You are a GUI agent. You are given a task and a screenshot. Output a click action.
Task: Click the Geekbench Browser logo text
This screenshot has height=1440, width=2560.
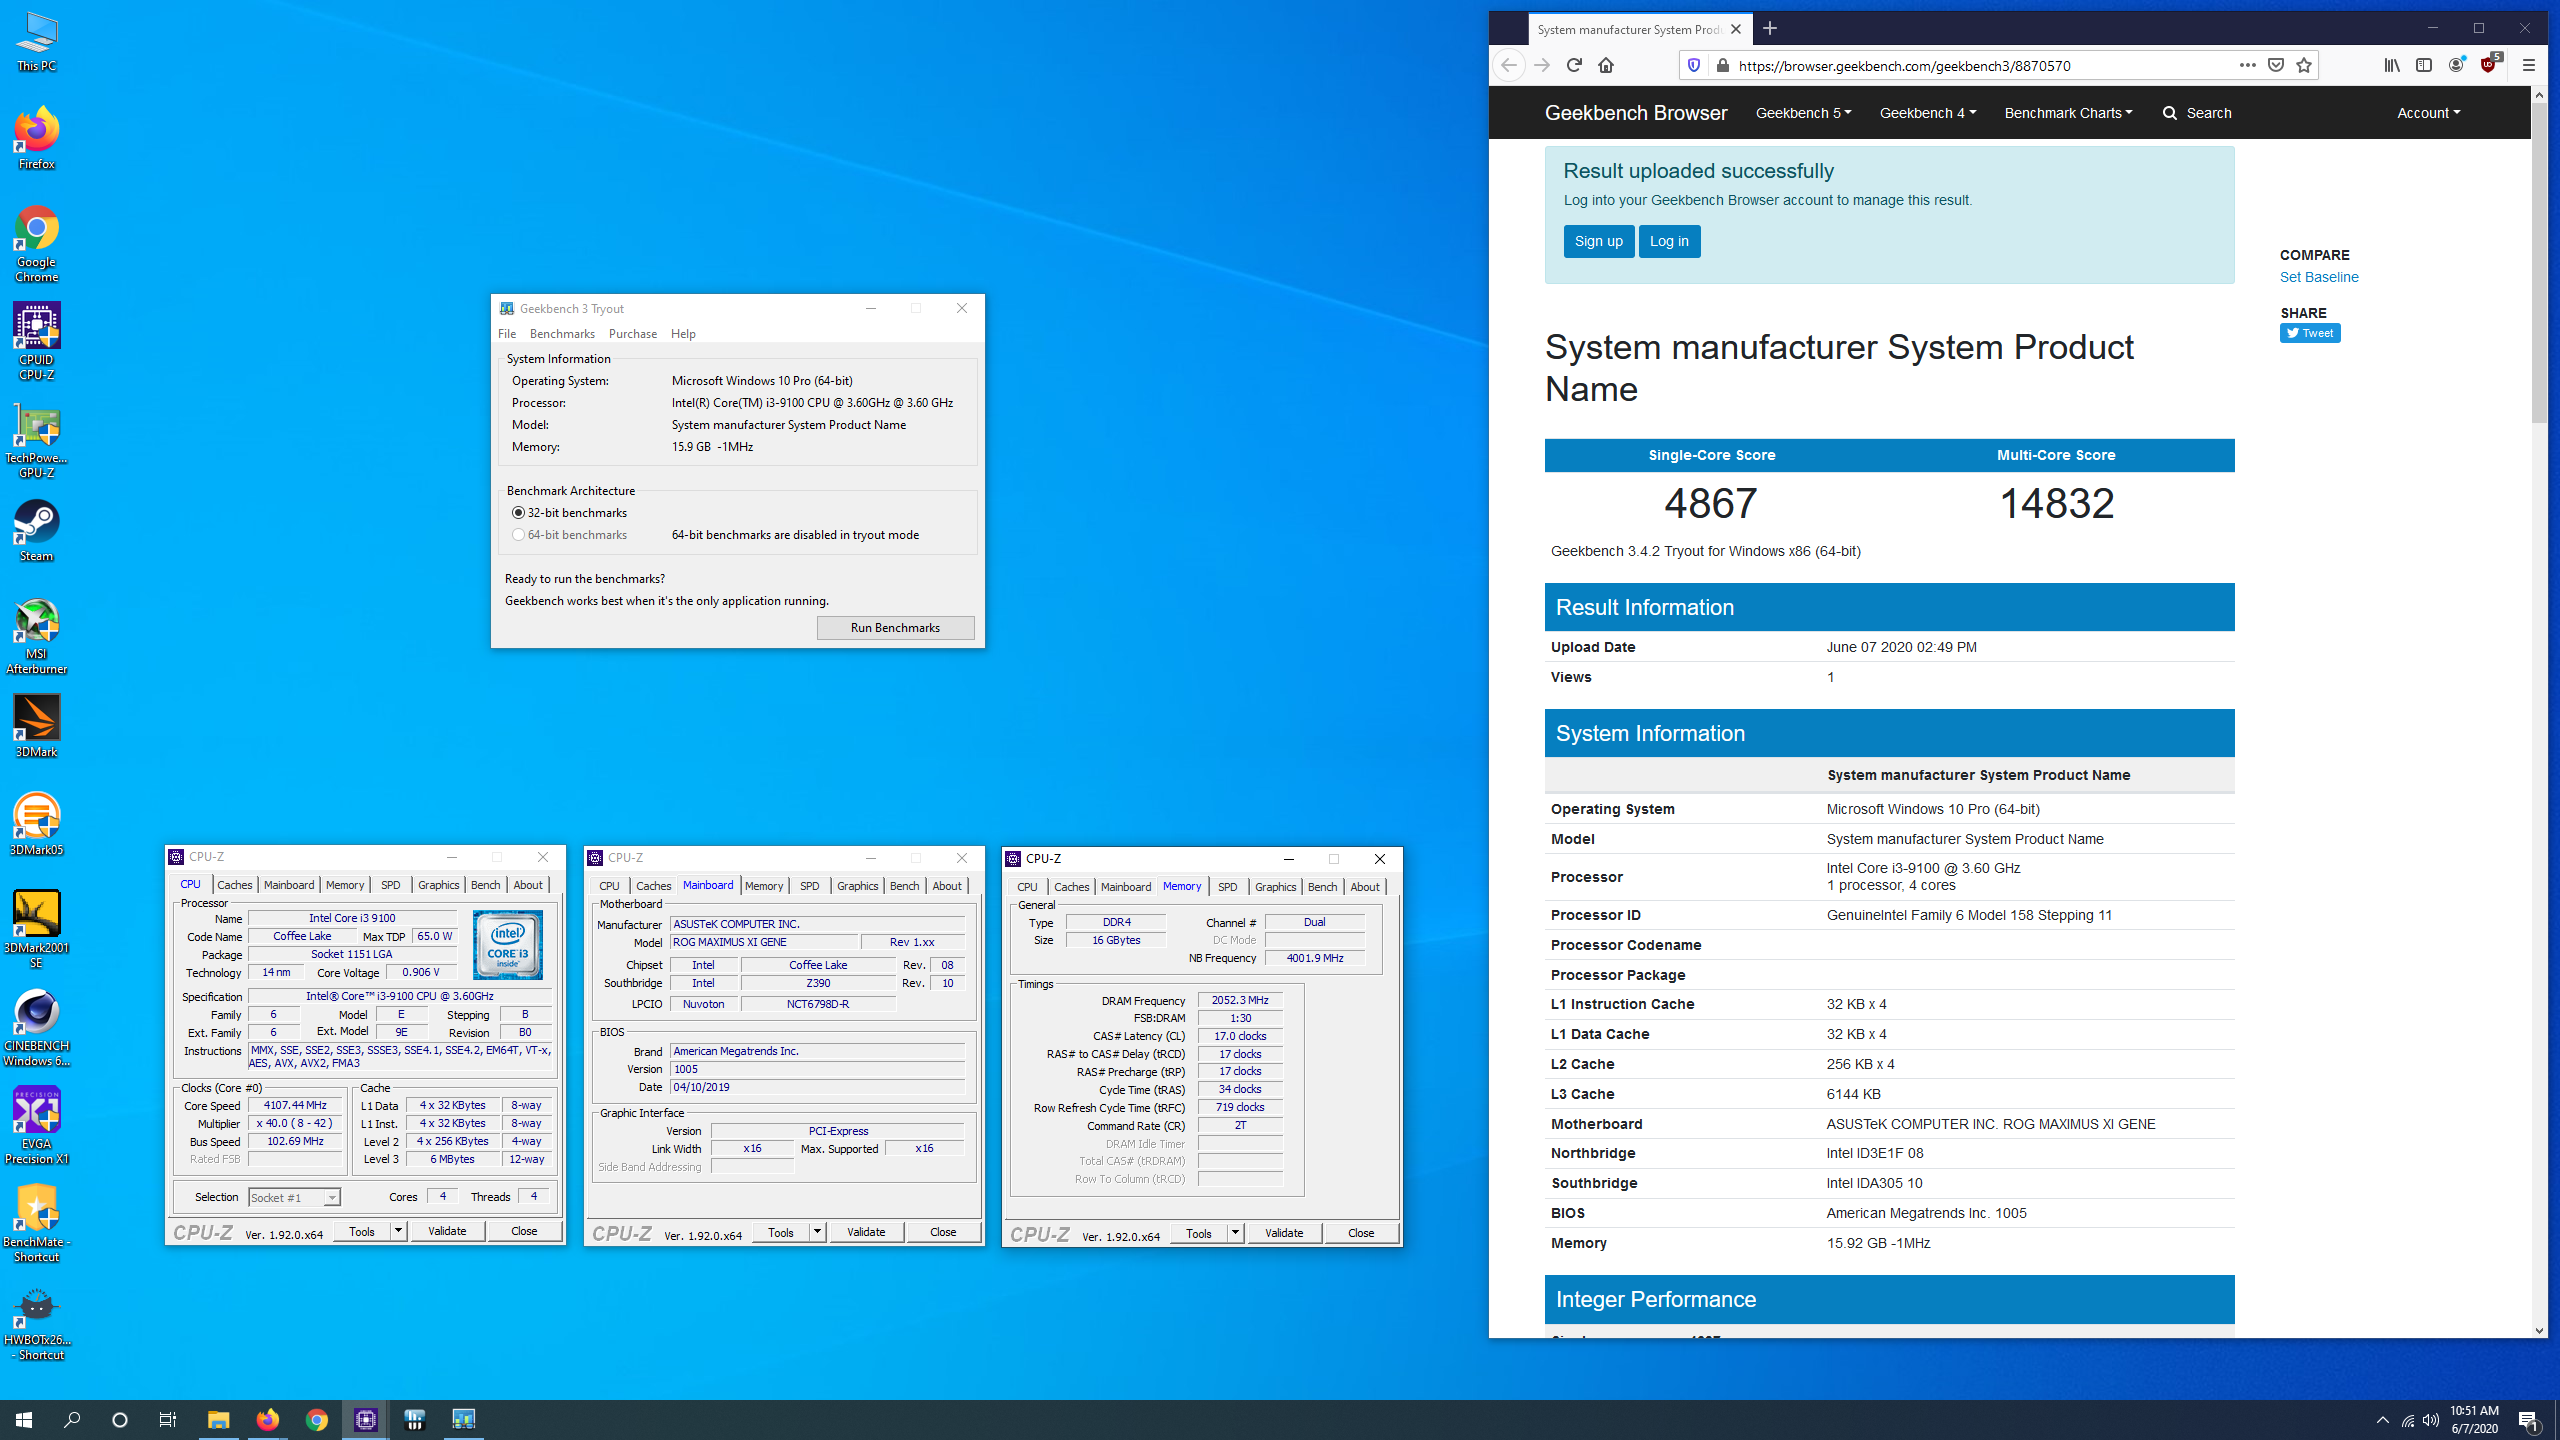click(x=1636, y=113)
